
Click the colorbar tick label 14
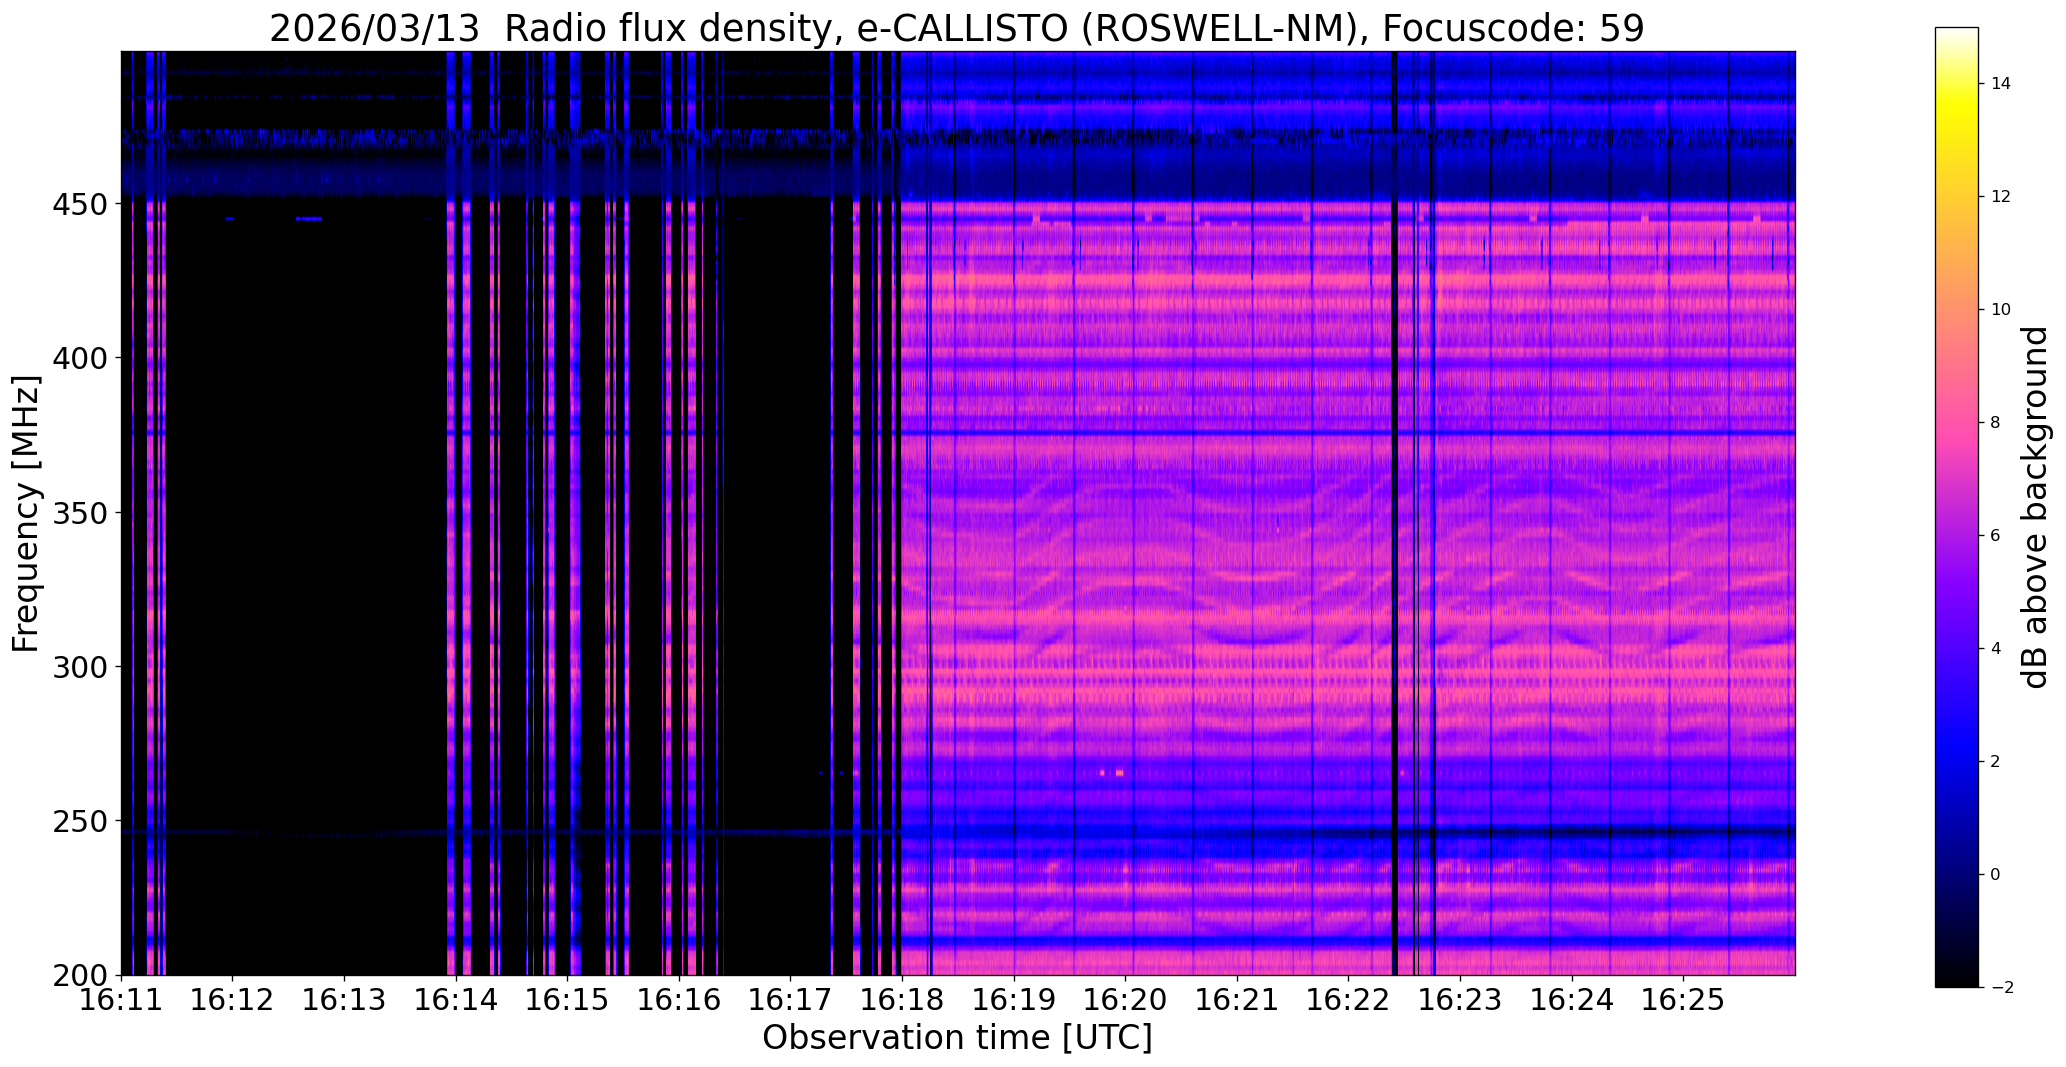2001,83
